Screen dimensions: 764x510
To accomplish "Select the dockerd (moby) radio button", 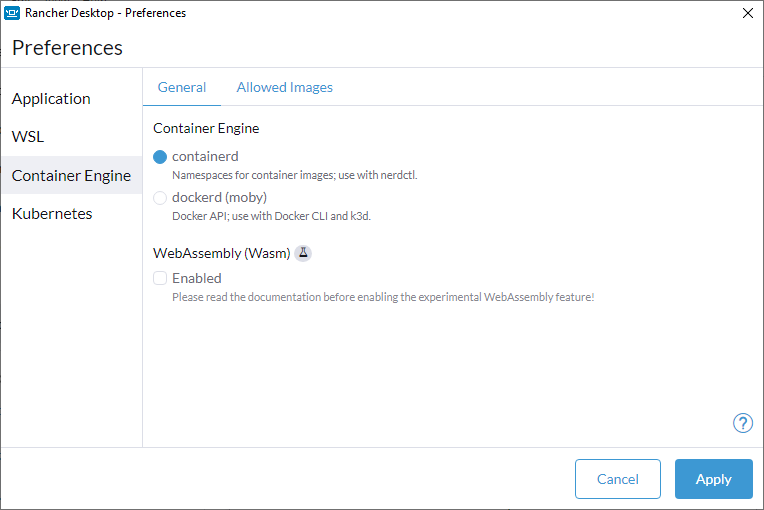I will click(160, 197).
